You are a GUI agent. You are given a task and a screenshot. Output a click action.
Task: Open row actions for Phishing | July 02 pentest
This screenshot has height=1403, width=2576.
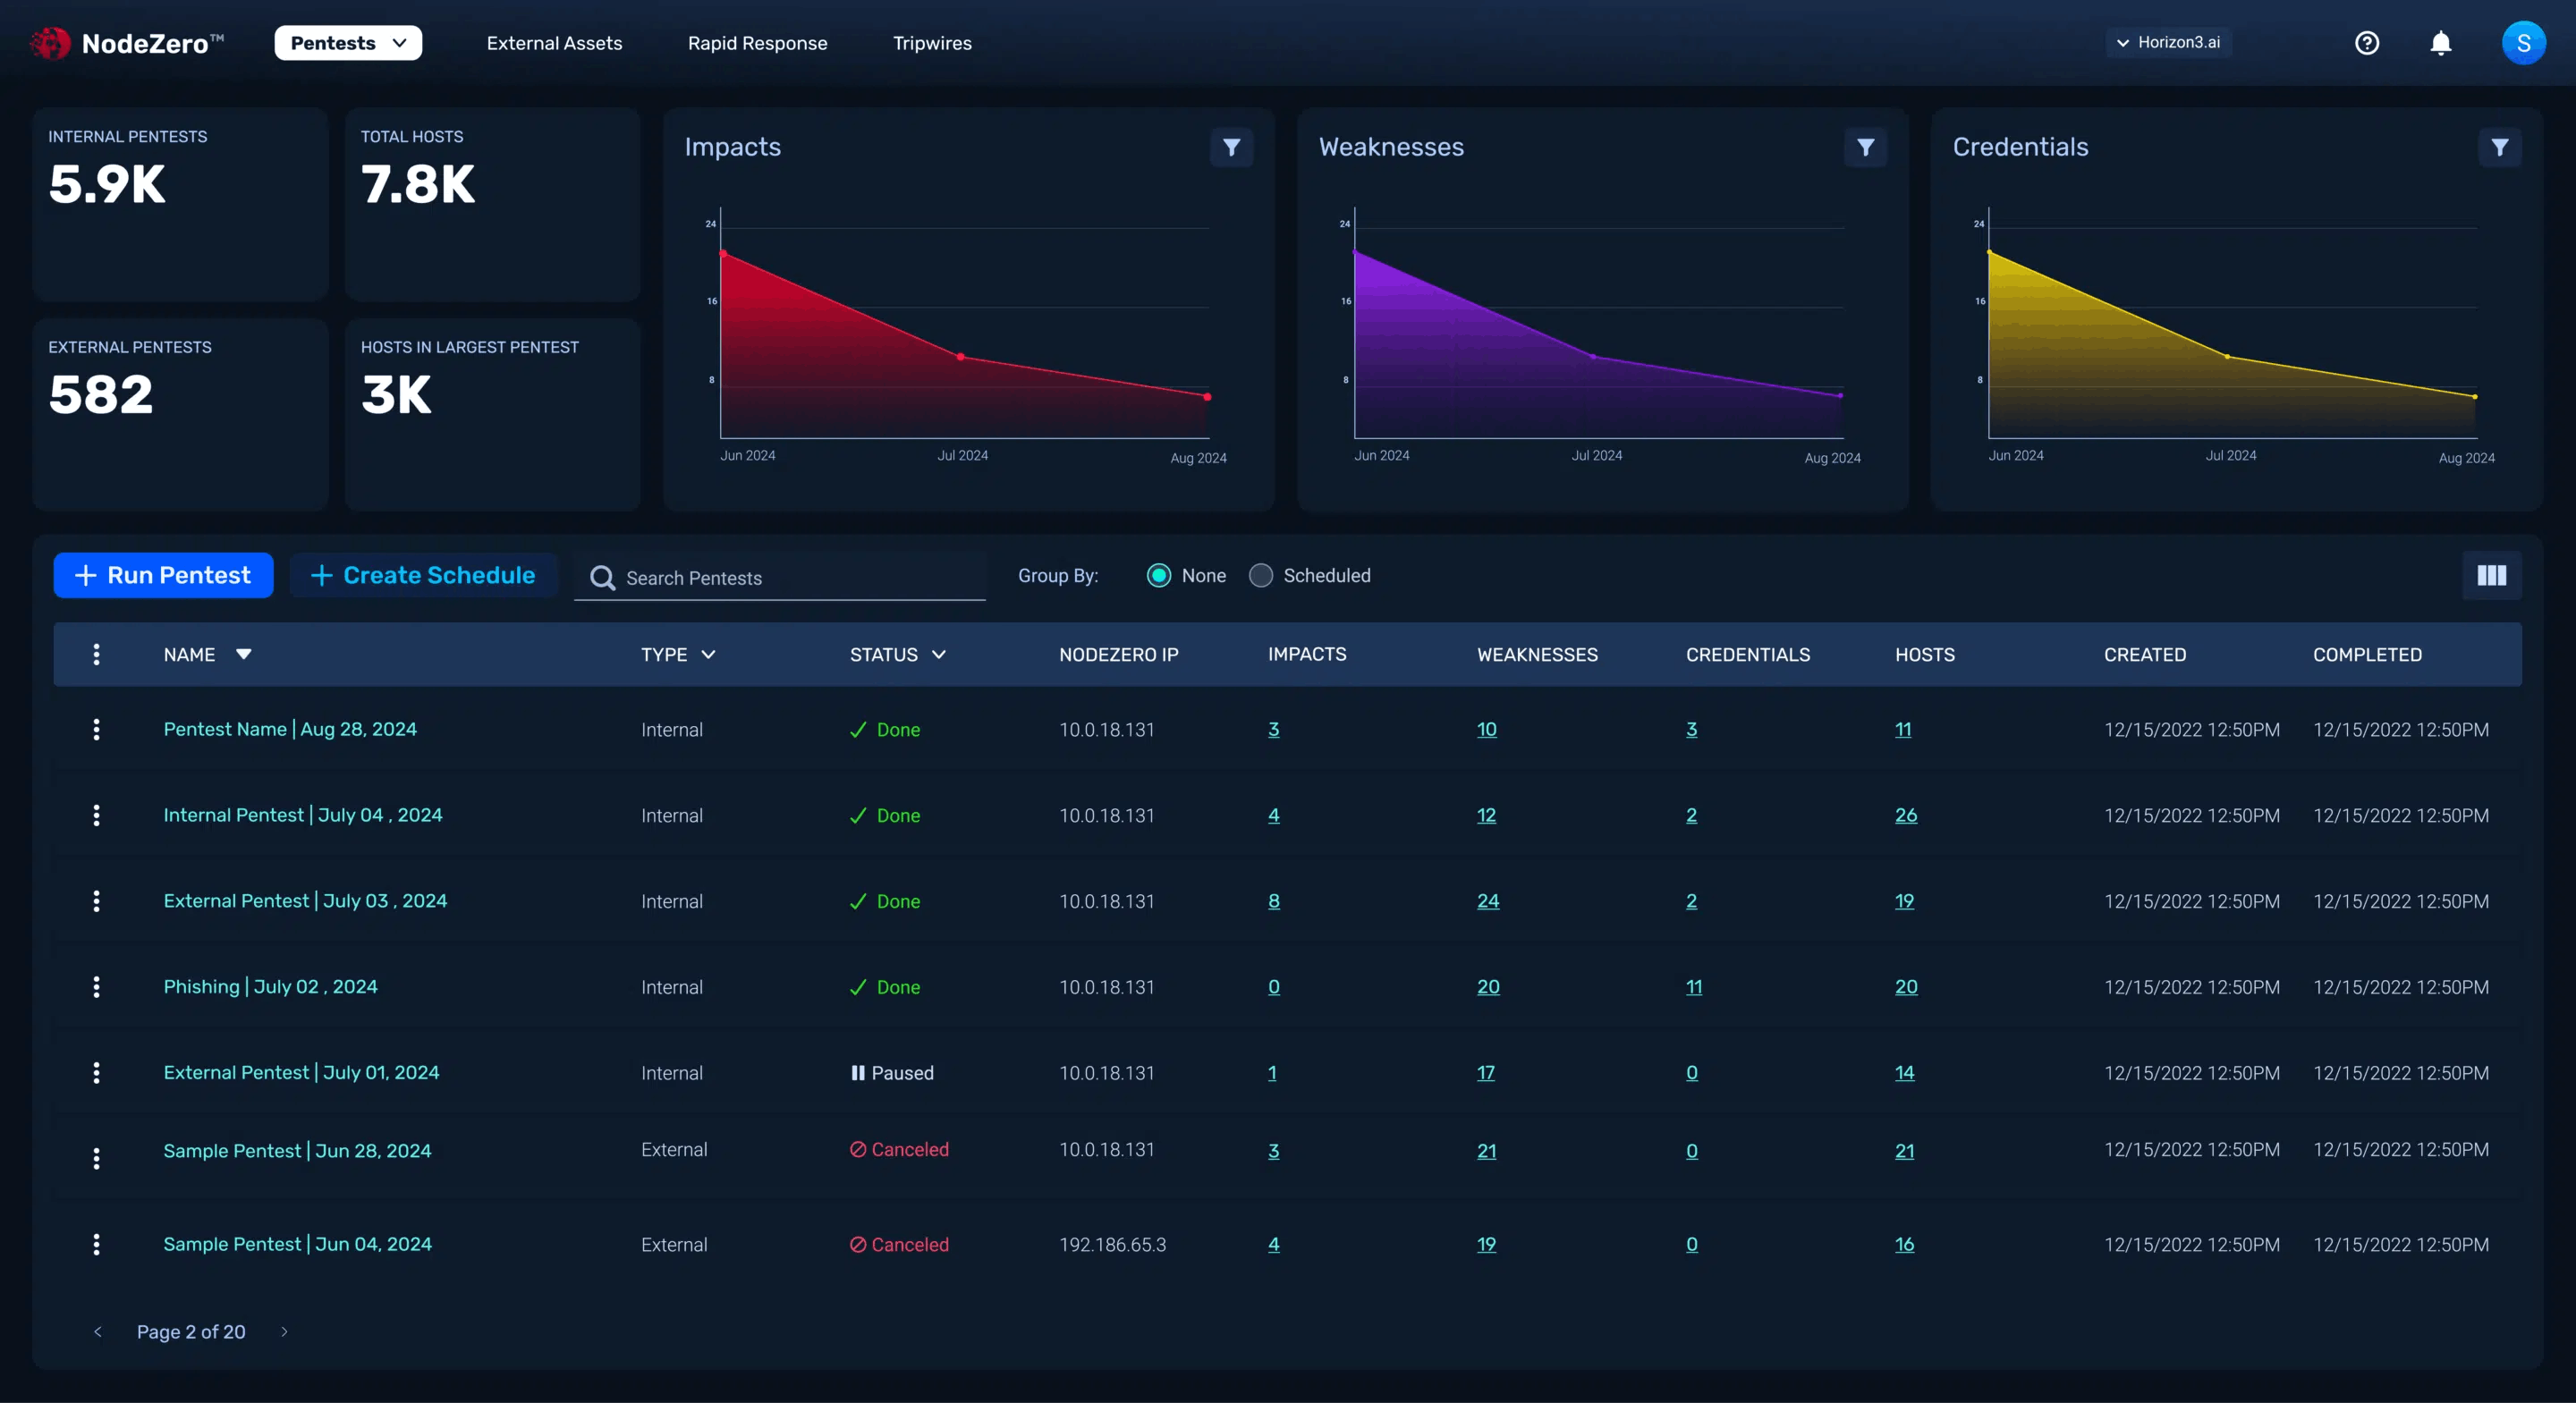96,986
